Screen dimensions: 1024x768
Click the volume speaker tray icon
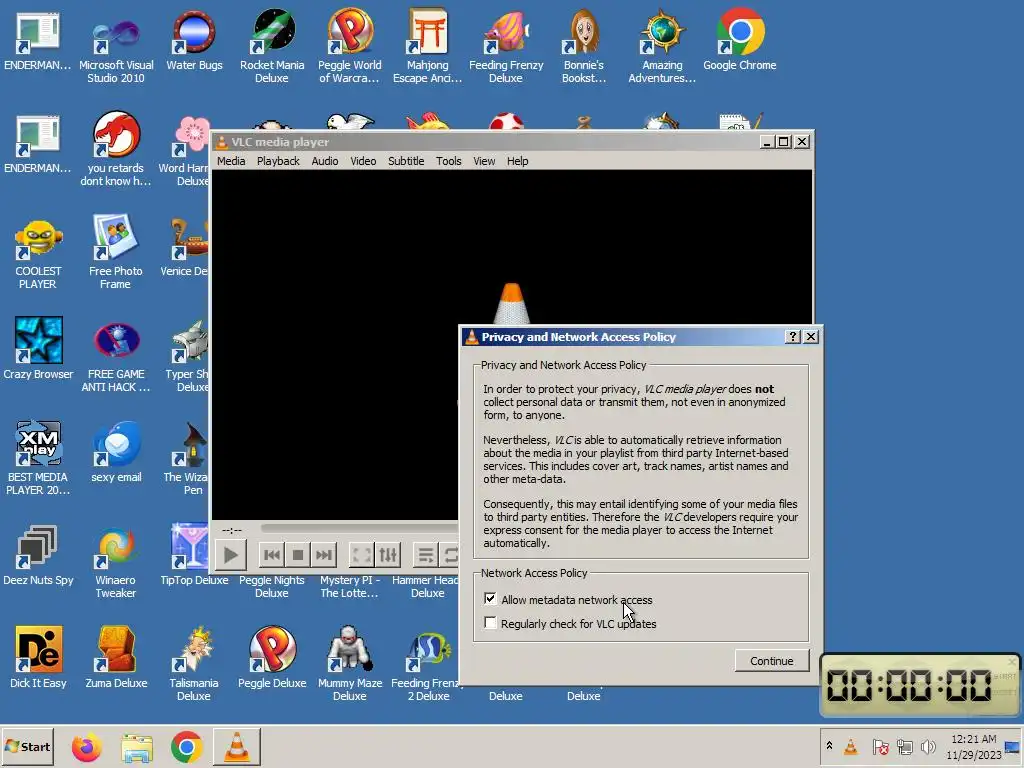(928, 746)
